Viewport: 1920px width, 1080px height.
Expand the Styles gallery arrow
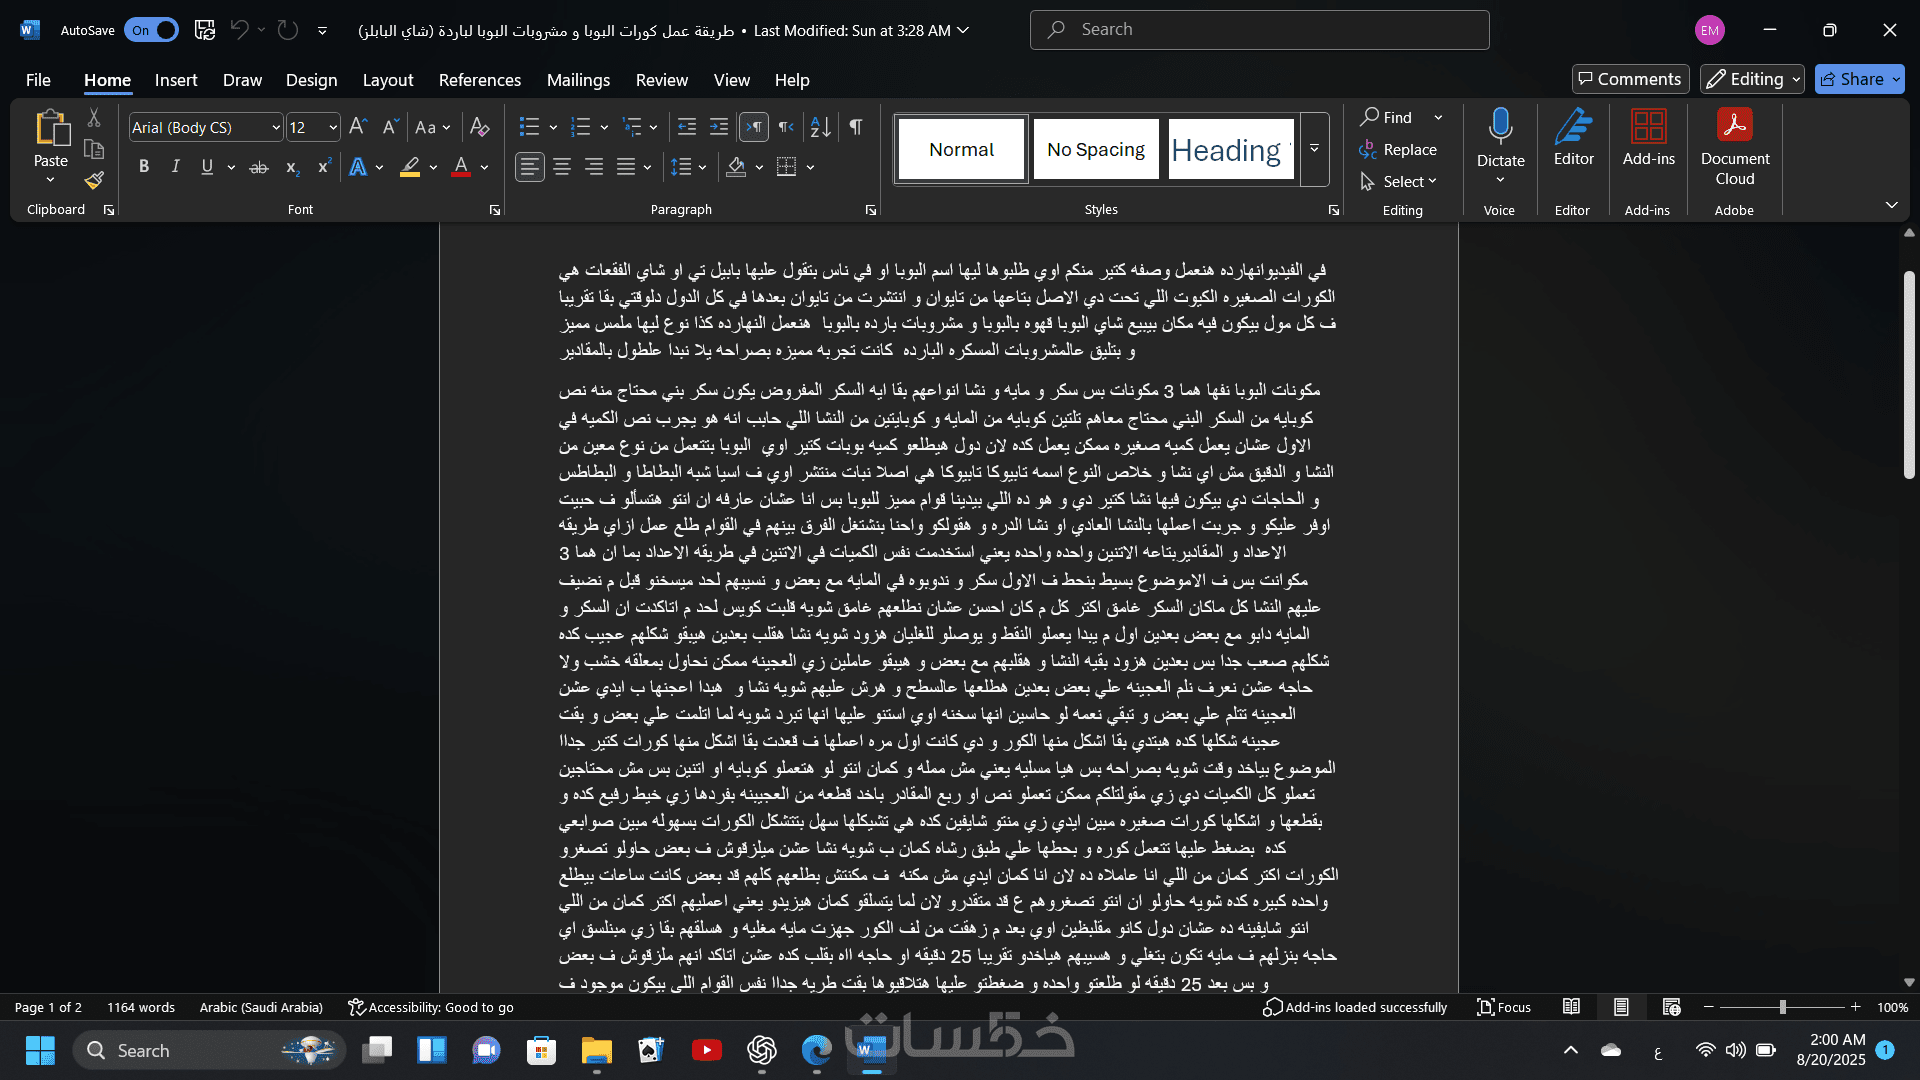click(x=1314, y=149)
